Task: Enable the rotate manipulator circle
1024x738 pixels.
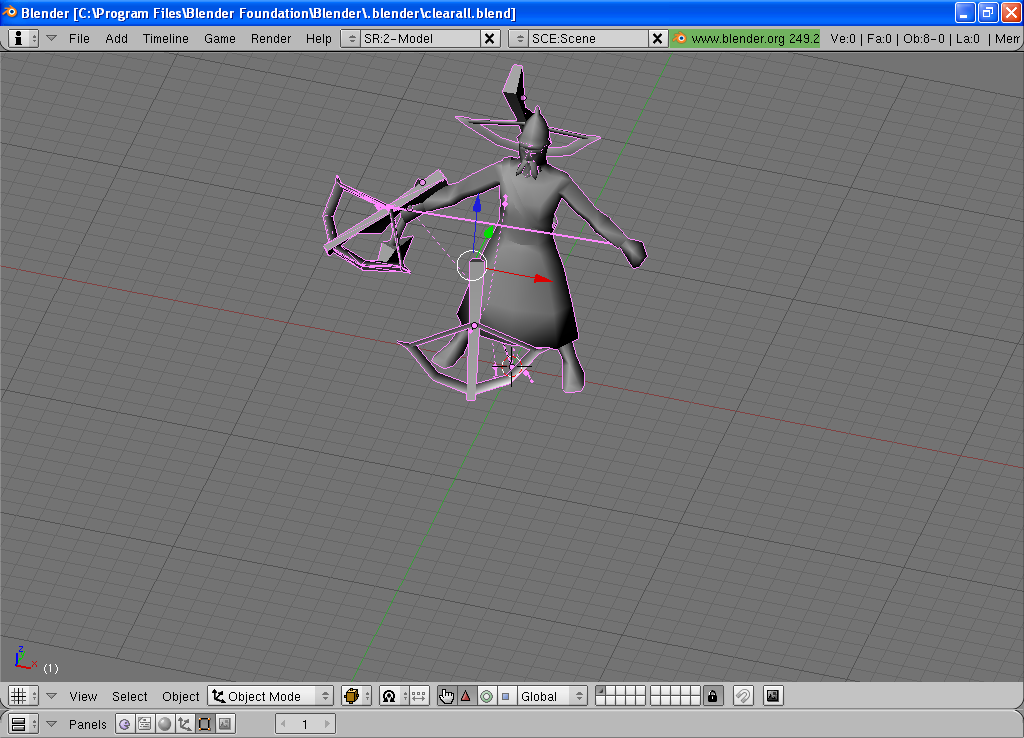Action: 486,696
